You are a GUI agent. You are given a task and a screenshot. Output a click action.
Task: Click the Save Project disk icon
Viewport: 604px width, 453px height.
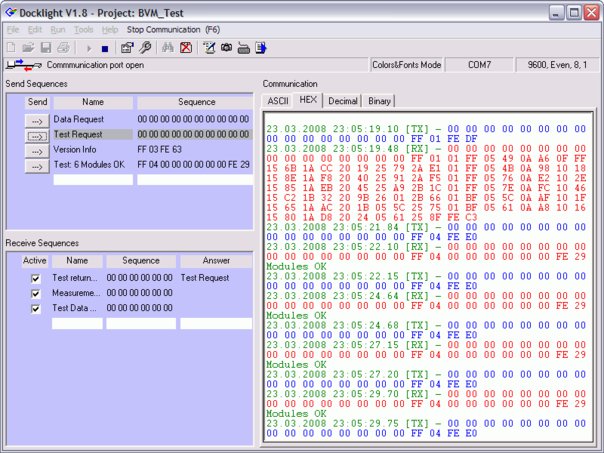coord(46,48)
